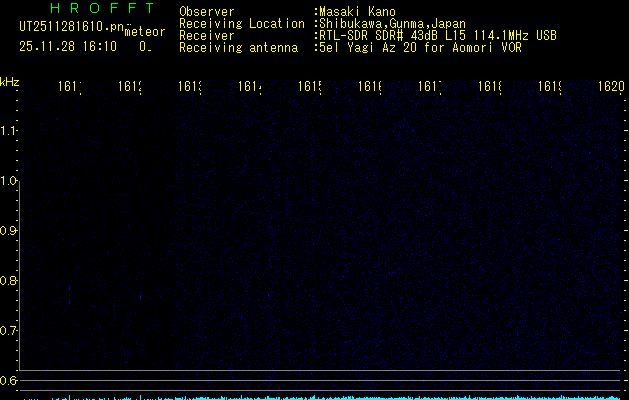The image size is (629, 400).
Task: Click the kHz axis unit label
Action: [x=9, y=82]
